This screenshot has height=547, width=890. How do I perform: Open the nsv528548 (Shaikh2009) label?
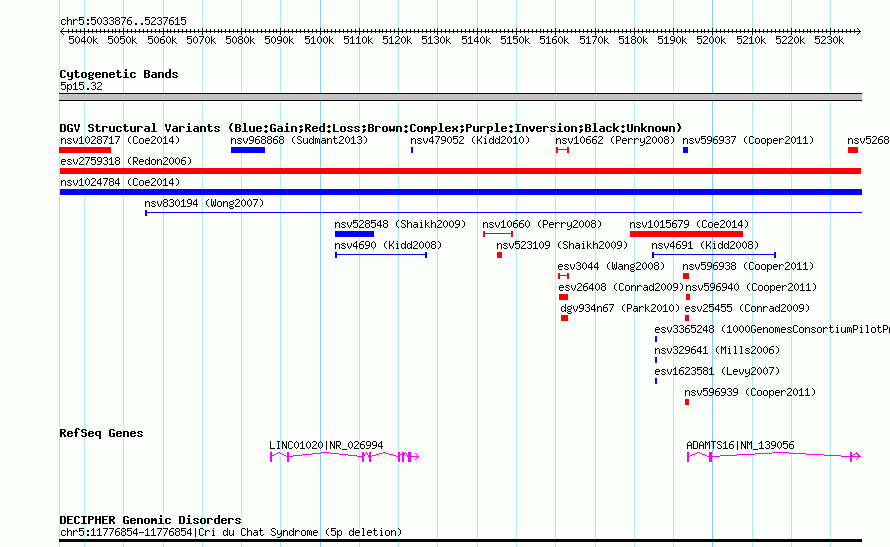click(x=400, y=224)
